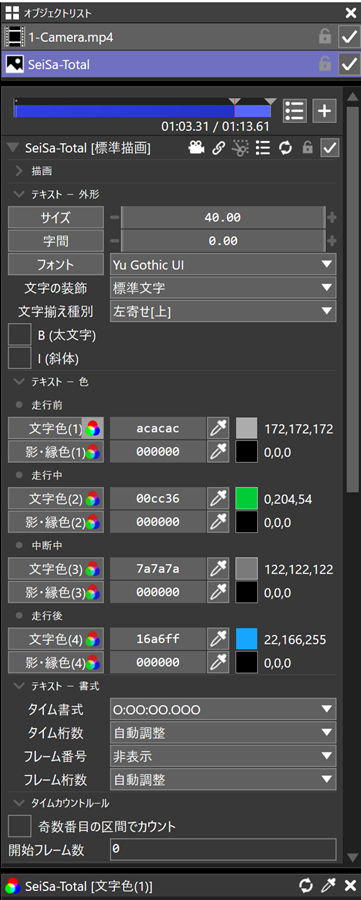Click the link chain icon in SeiSa-Total header
Viewport: 361px width, 900px height.
pos(218,148)
